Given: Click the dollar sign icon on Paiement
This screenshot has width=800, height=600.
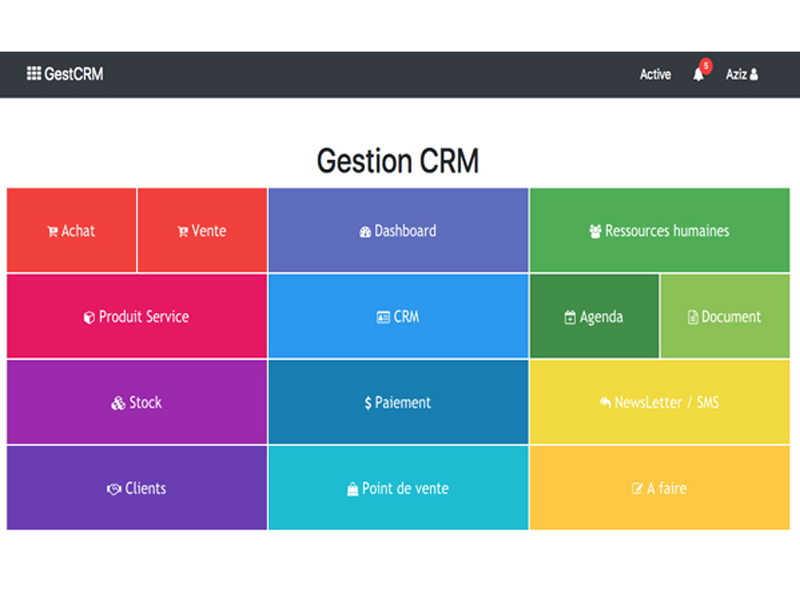Looking at the screenshot, I should click(368, 403).
